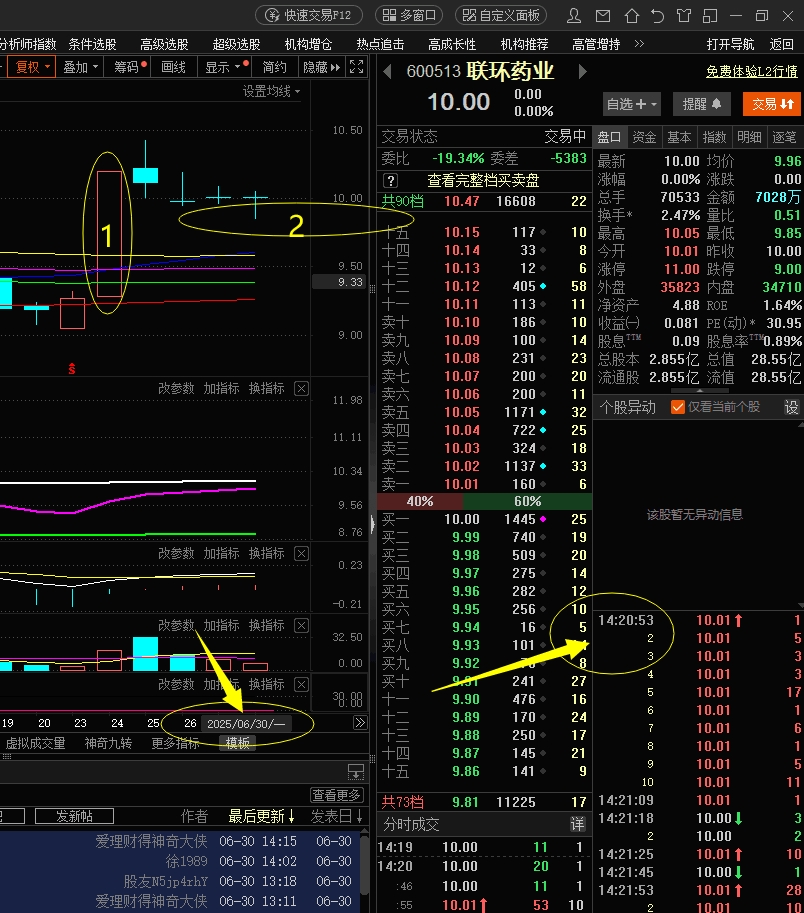Select 画线 draw line tool

pyautogui.click(x=173, y=67)
